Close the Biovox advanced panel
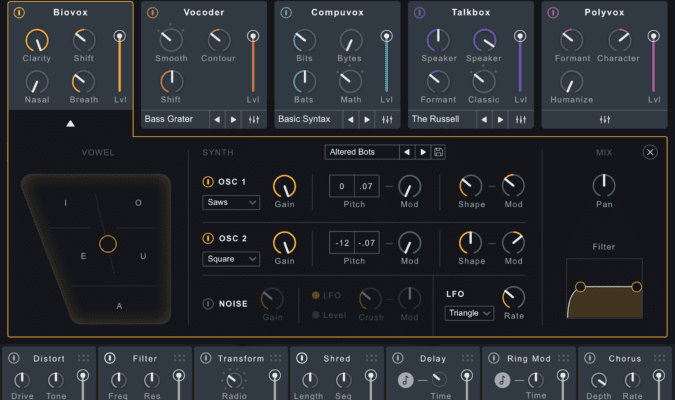This screenshot has width=675, height=400. pos(650,152)
